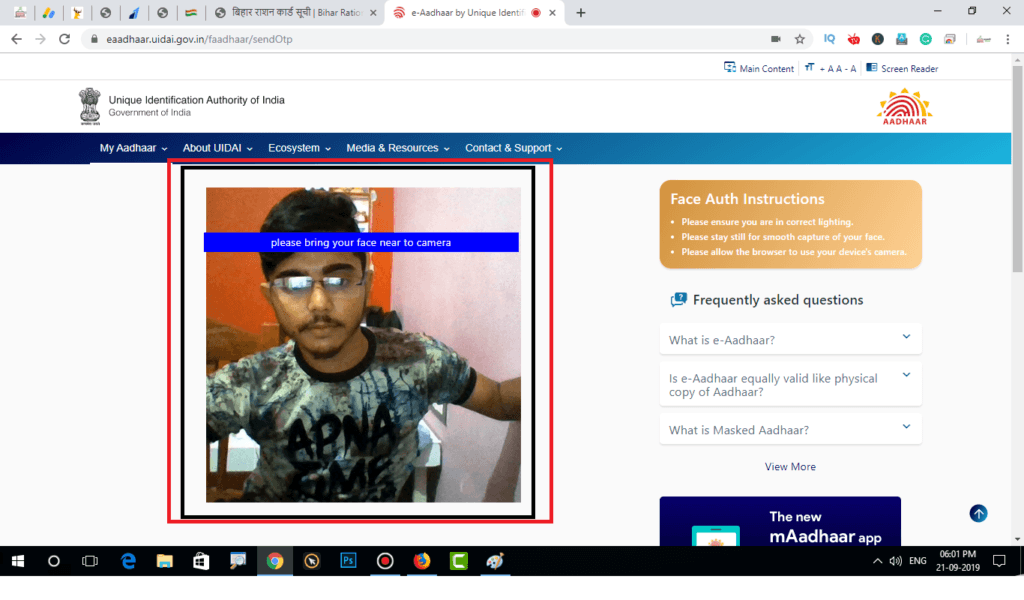Image resolution: width=1024 pixels, height=600 pixels.
Task: Open Camtasia green icon on taskbar
Action: tap(458, 561)
